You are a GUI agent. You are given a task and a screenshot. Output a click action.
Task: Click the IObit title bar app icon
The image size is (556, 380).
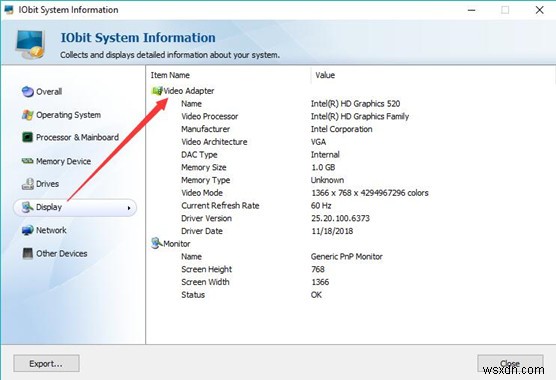(9, 10)
